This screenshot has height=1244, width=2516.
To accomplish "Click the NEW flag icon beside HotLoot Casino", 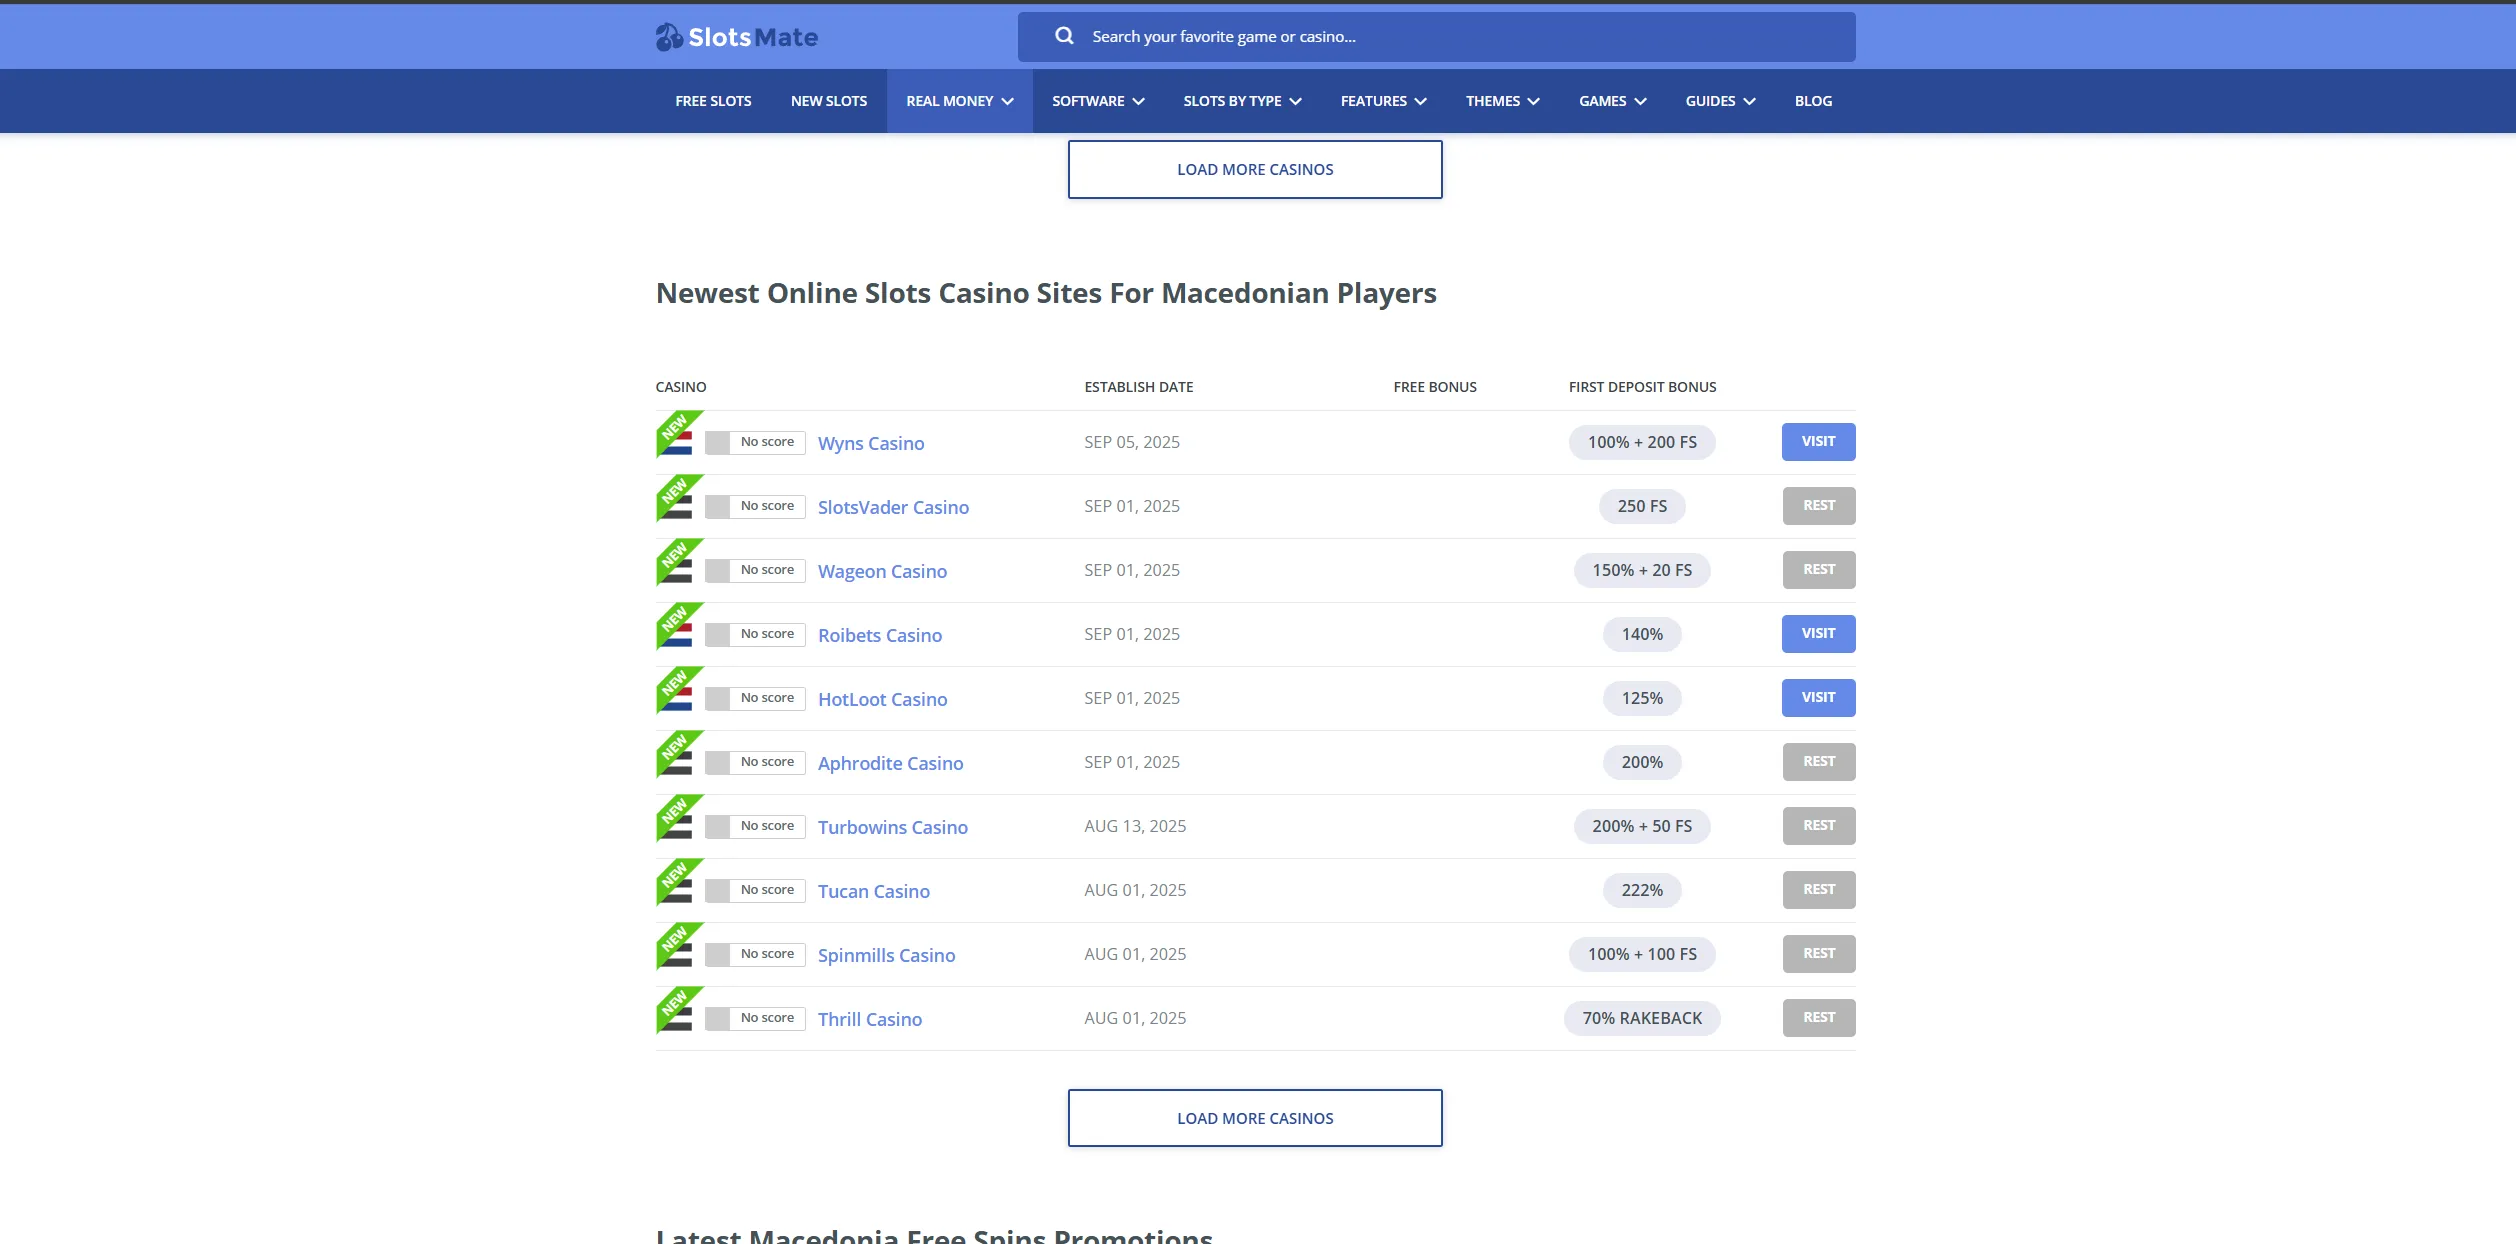I will [x=679, y=690].
